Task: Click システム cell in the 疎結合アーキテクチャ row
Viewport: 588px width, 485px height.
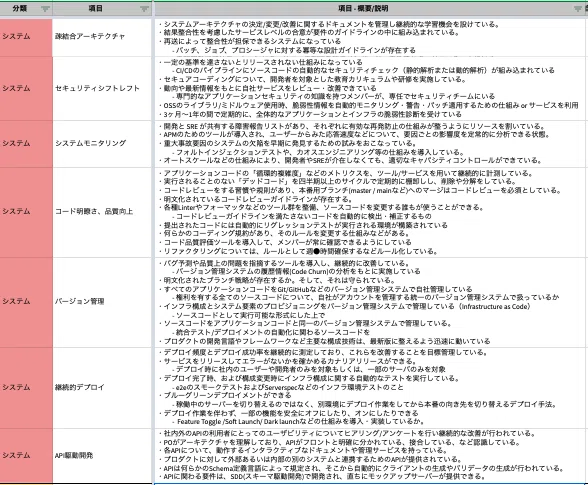Action: [x=26, y=37]
